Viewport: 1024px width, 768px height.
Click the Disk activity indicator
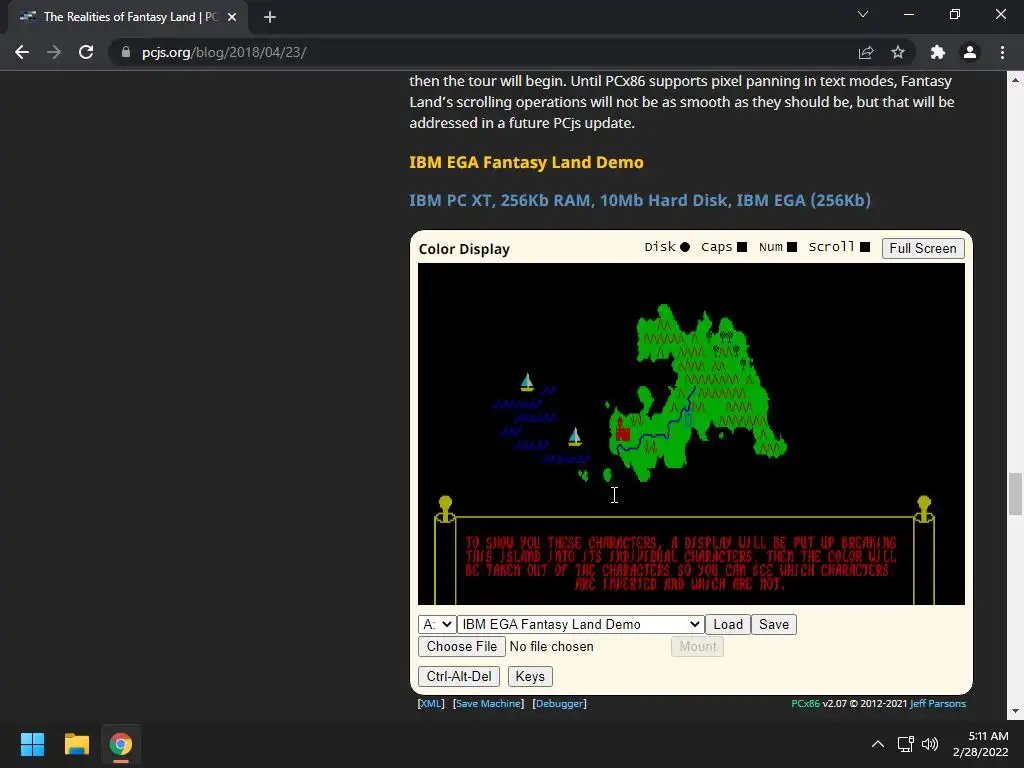tap(684, 247)
